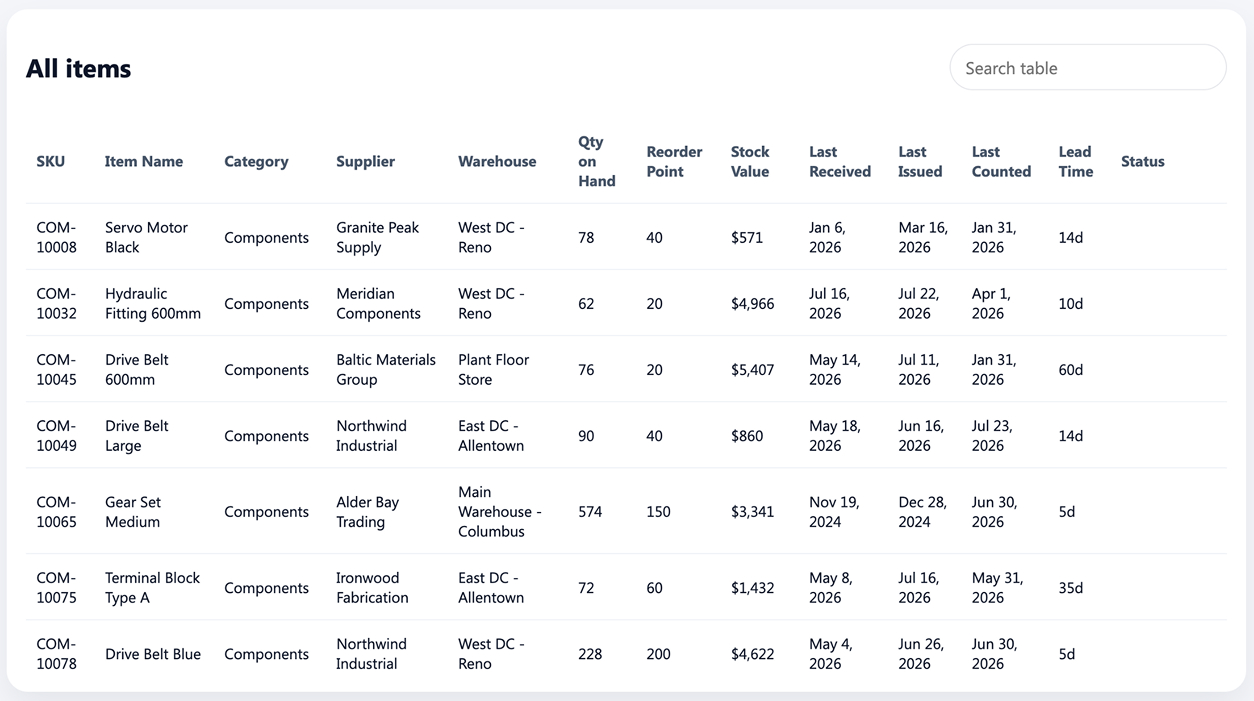Select the Servo Motor Black row
Image resolution: width=1254 pixels, height=701 pixels.
(x=626, y=237)
